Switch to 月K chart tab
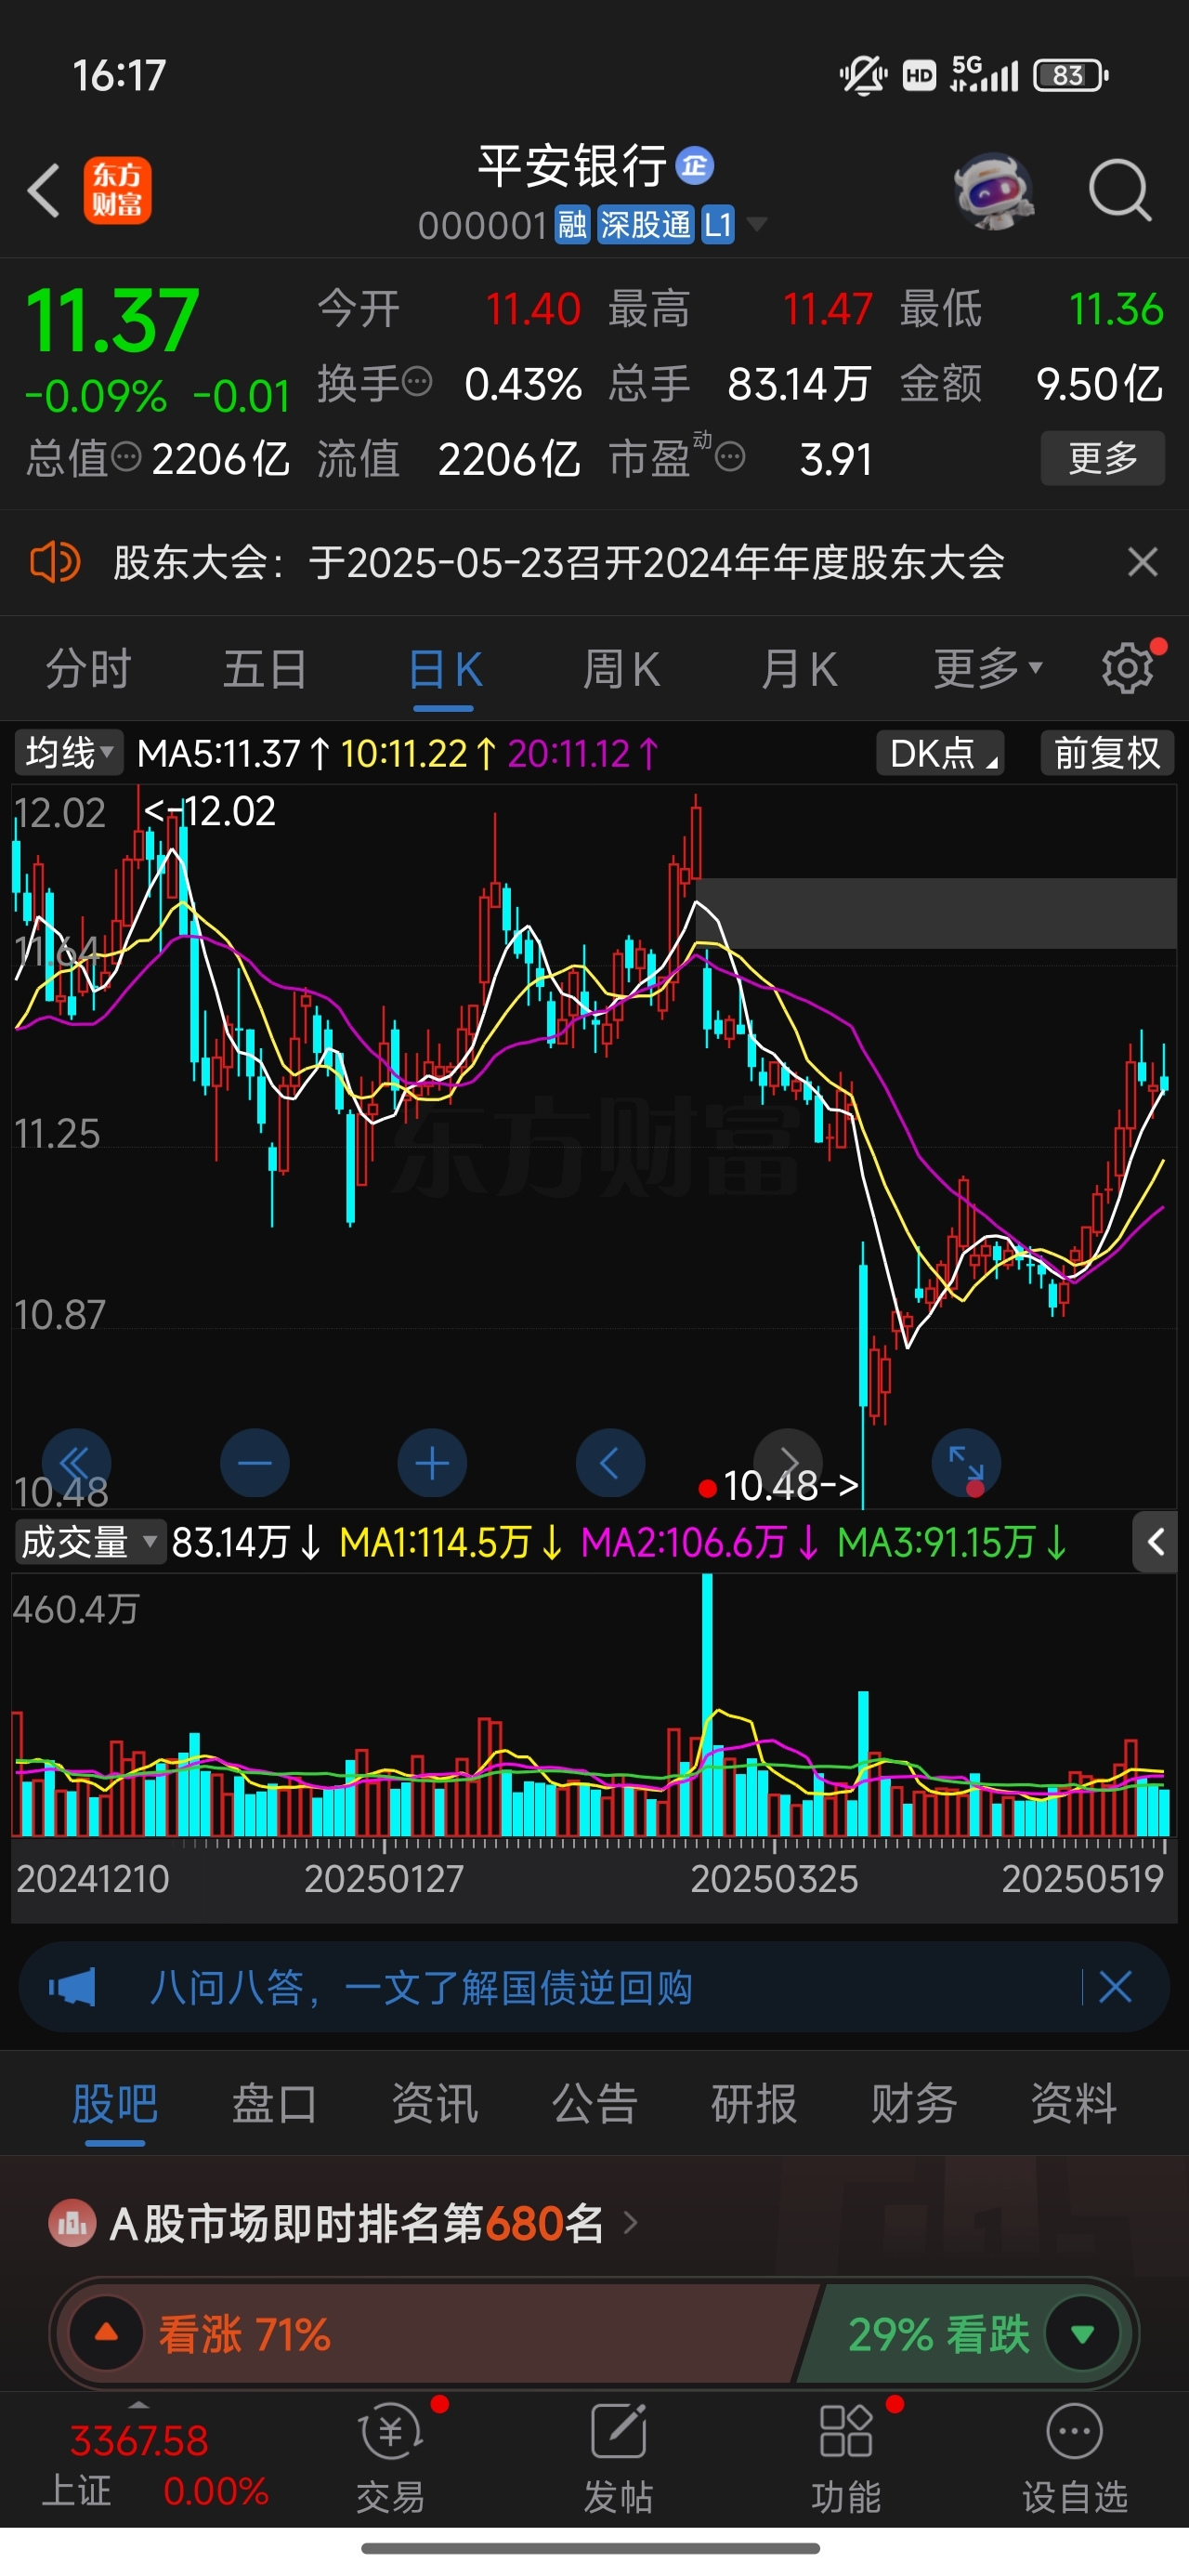 799,668
